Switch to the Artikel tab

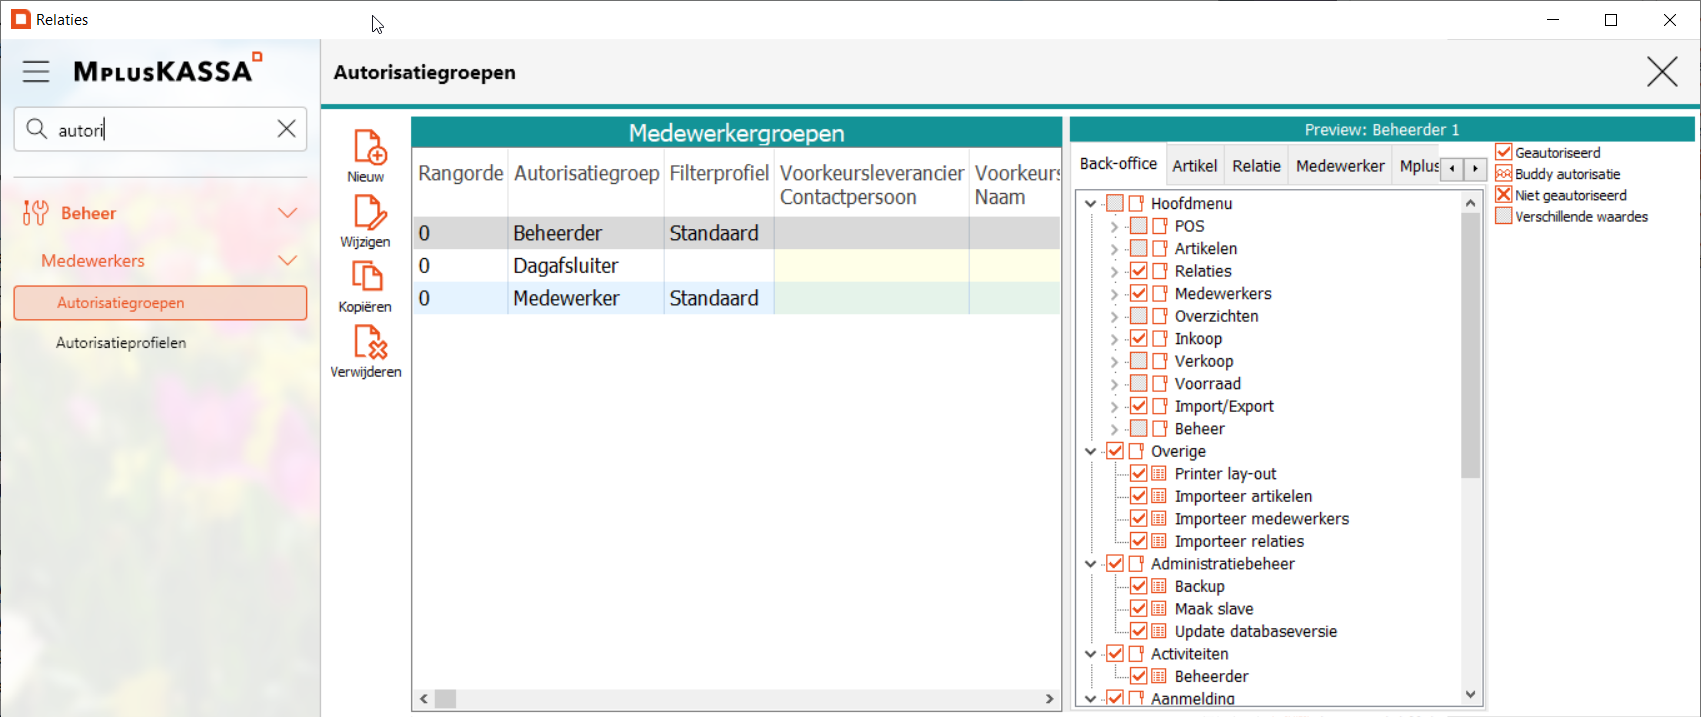(x=1194, y=166)
